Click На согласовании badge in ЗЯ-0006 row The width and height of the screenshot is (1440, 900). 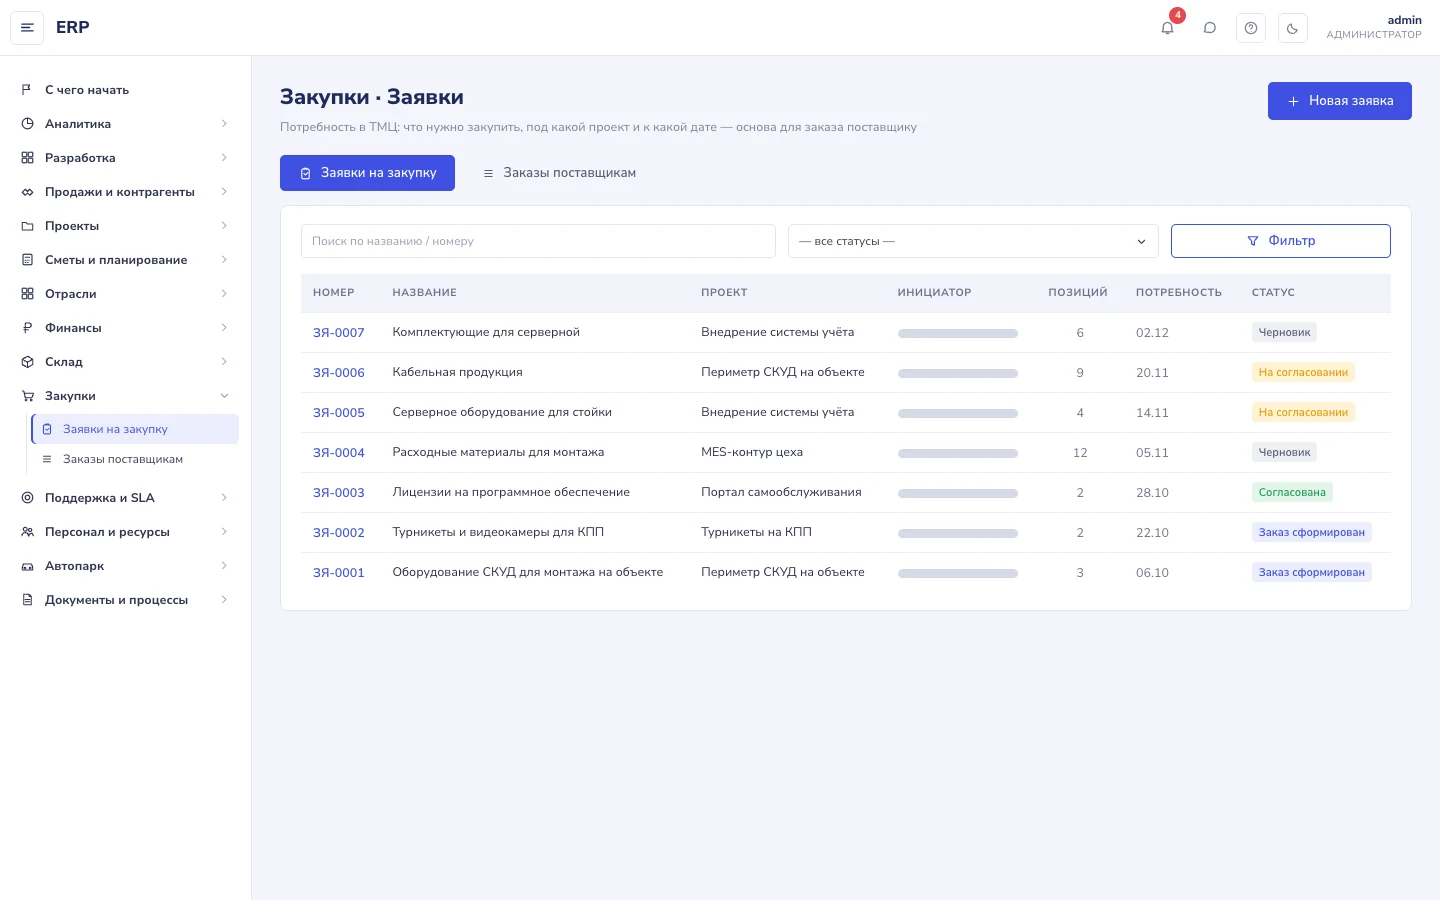click(x=1303, y=372)
